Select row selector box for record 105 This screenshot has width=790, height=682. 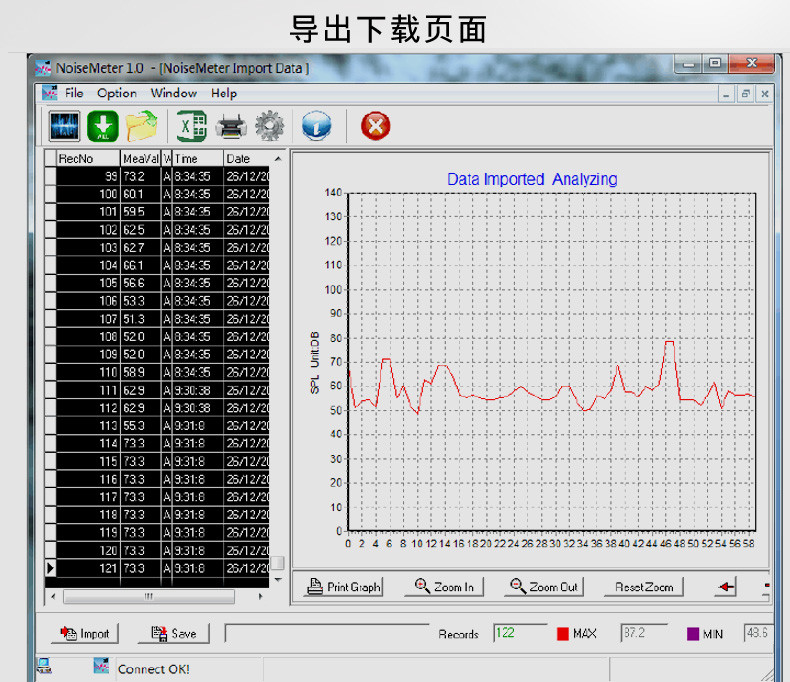(x=50, y=283)
